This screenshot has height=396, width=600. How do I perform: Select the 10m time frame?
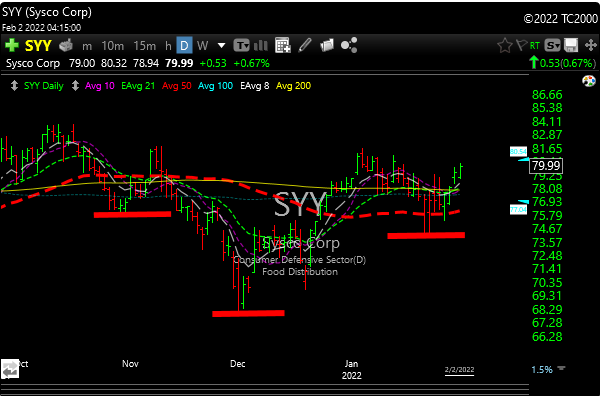pyautogui.click(x=112, y=46)
